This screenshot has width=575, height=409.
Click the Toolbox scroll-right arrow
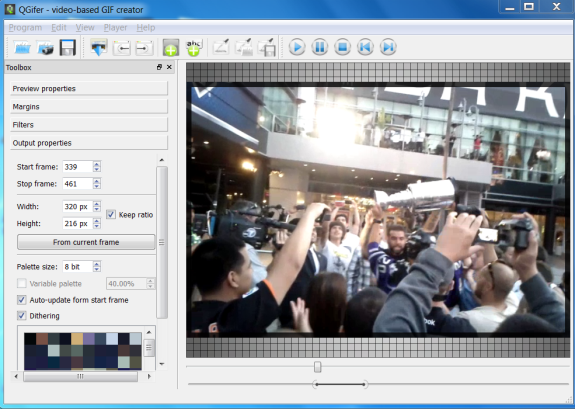(x=149, y=376)
